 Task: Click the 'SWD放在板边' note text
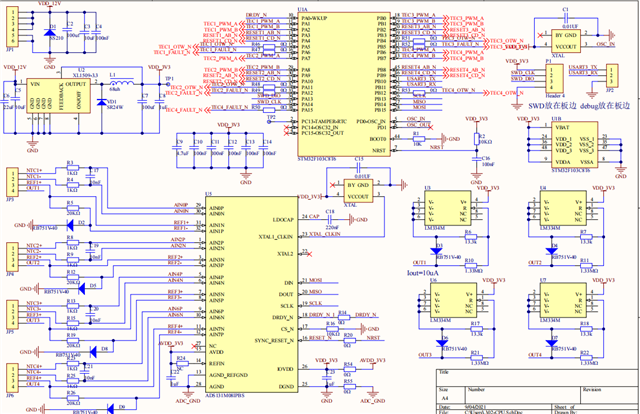pyautogui.click(x=552, y=106)
